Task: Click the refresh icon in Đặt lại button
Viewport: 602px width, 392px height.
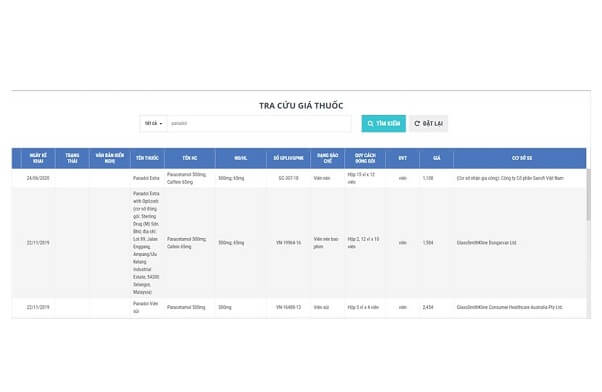Action: pos(417,124)
